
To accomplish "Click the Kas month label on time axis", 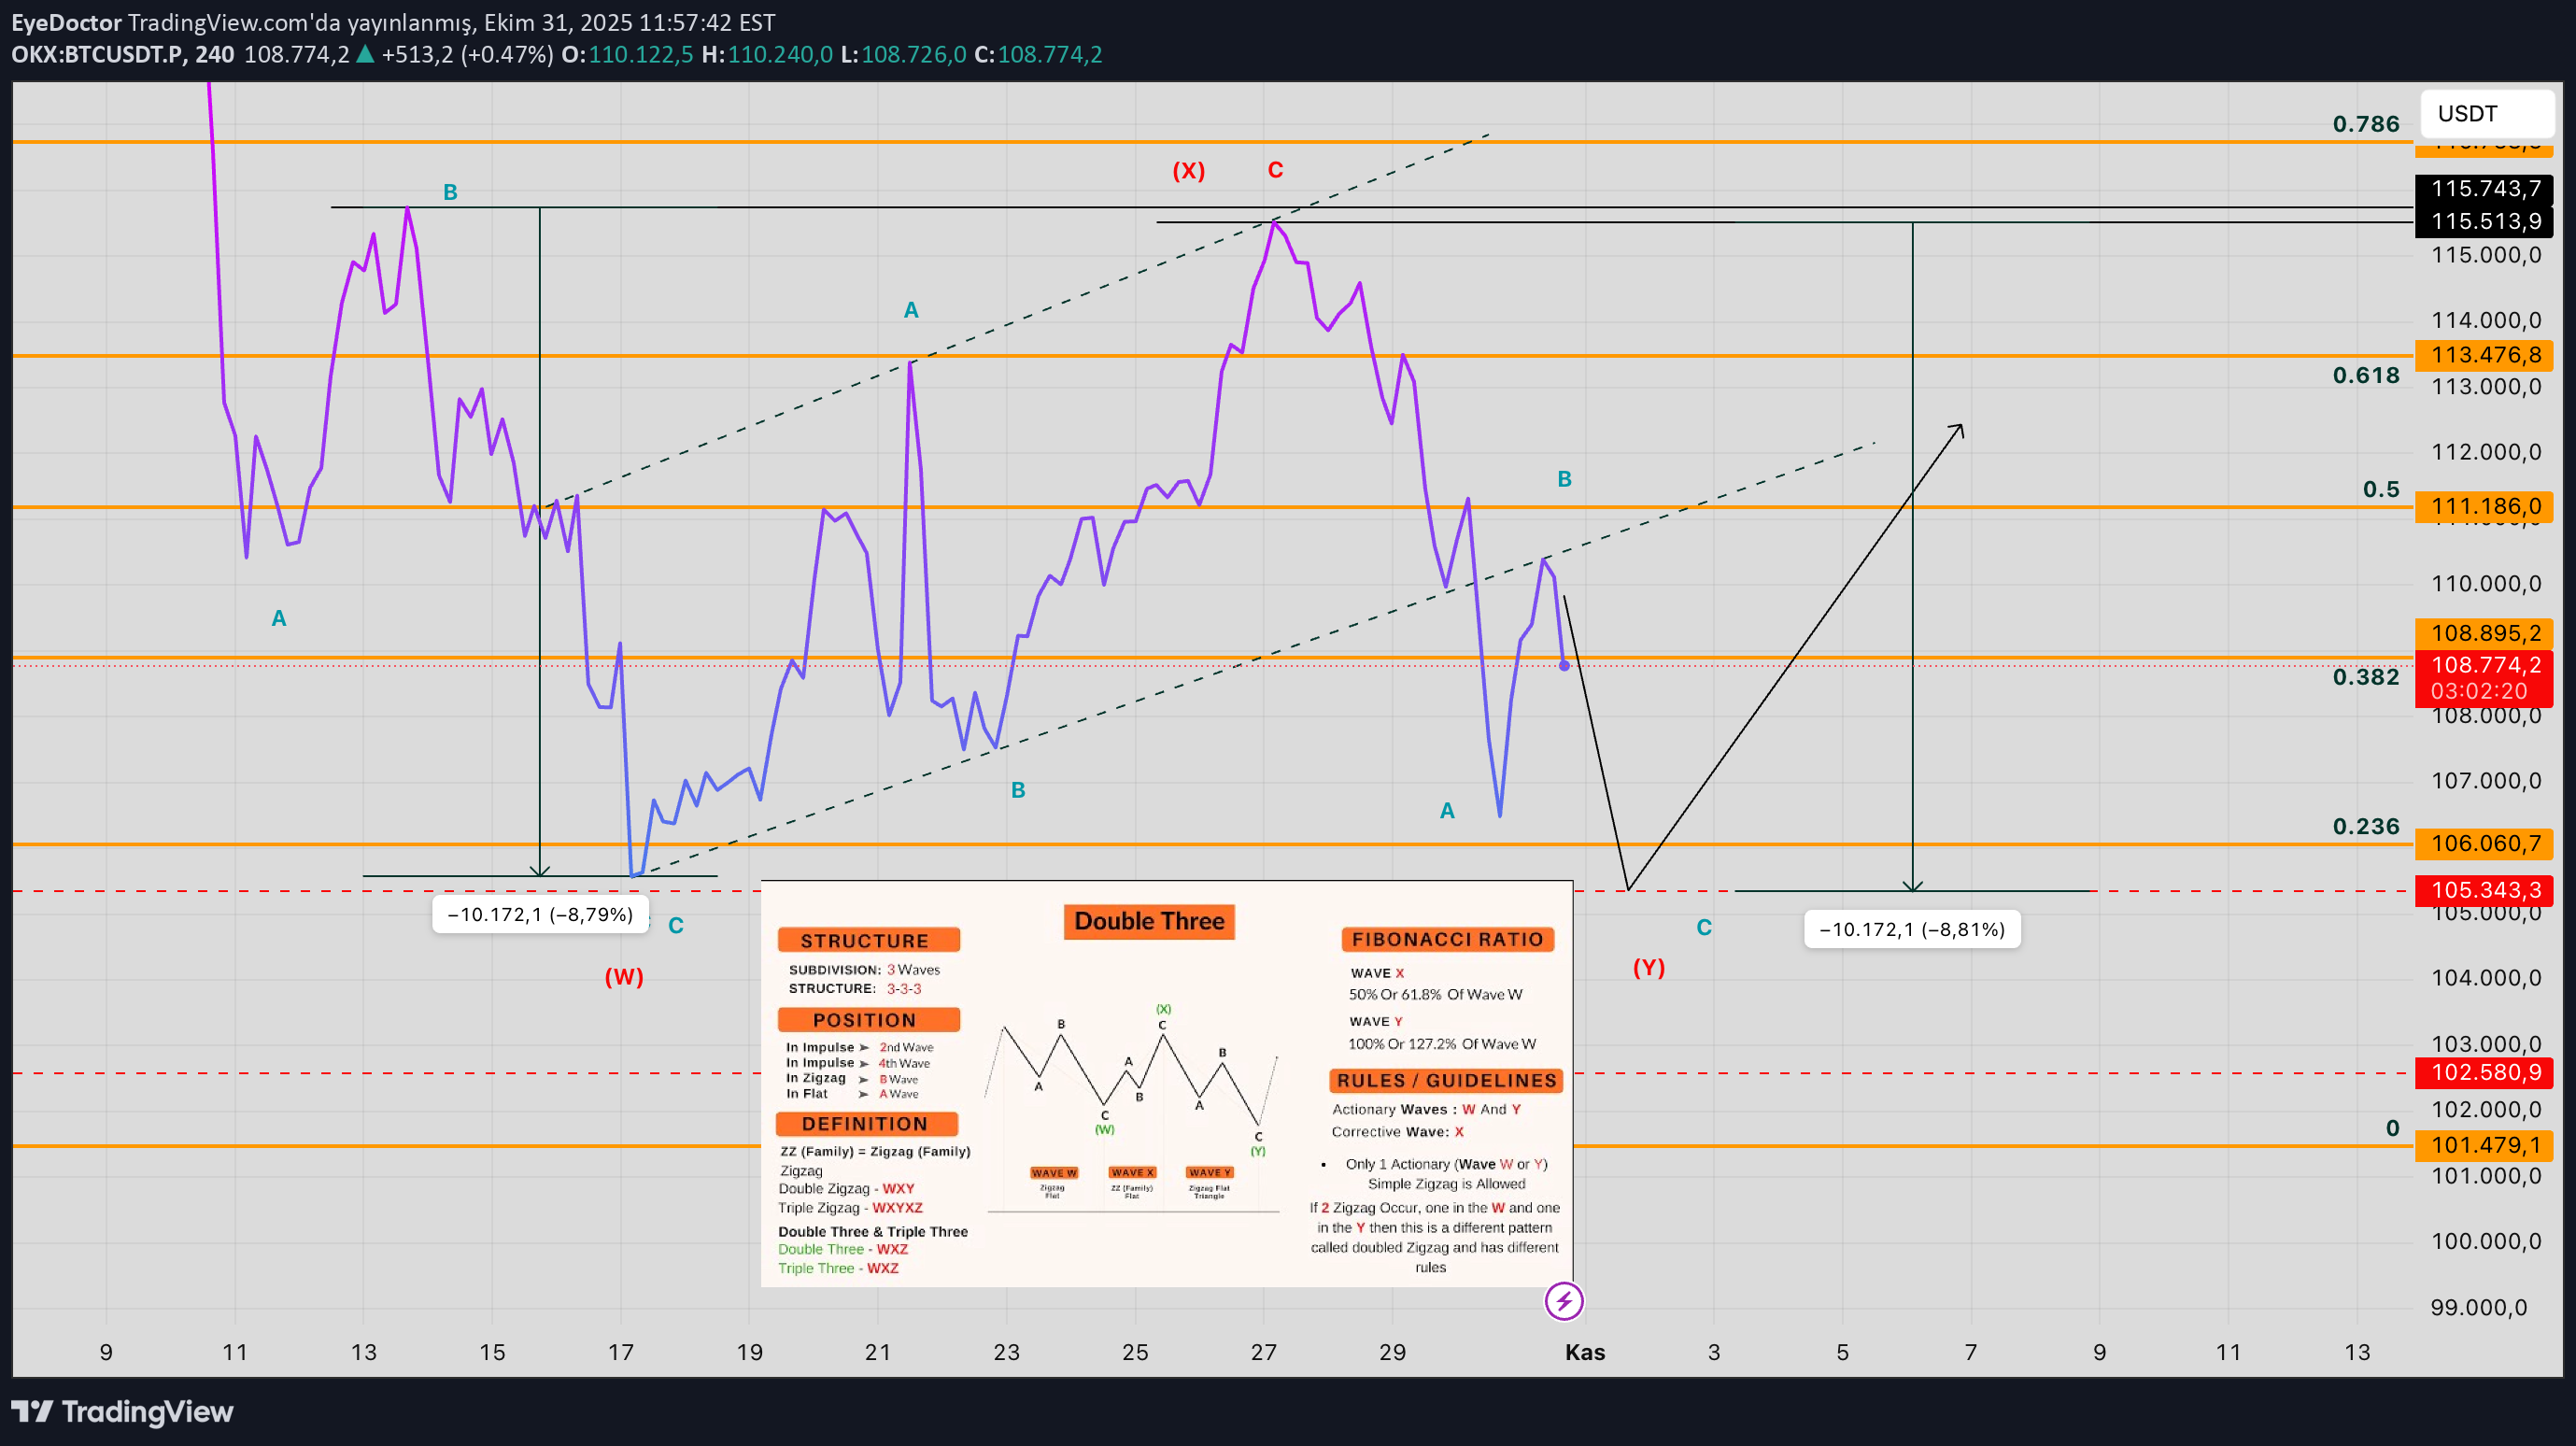I will (x=1584, y=1352).
